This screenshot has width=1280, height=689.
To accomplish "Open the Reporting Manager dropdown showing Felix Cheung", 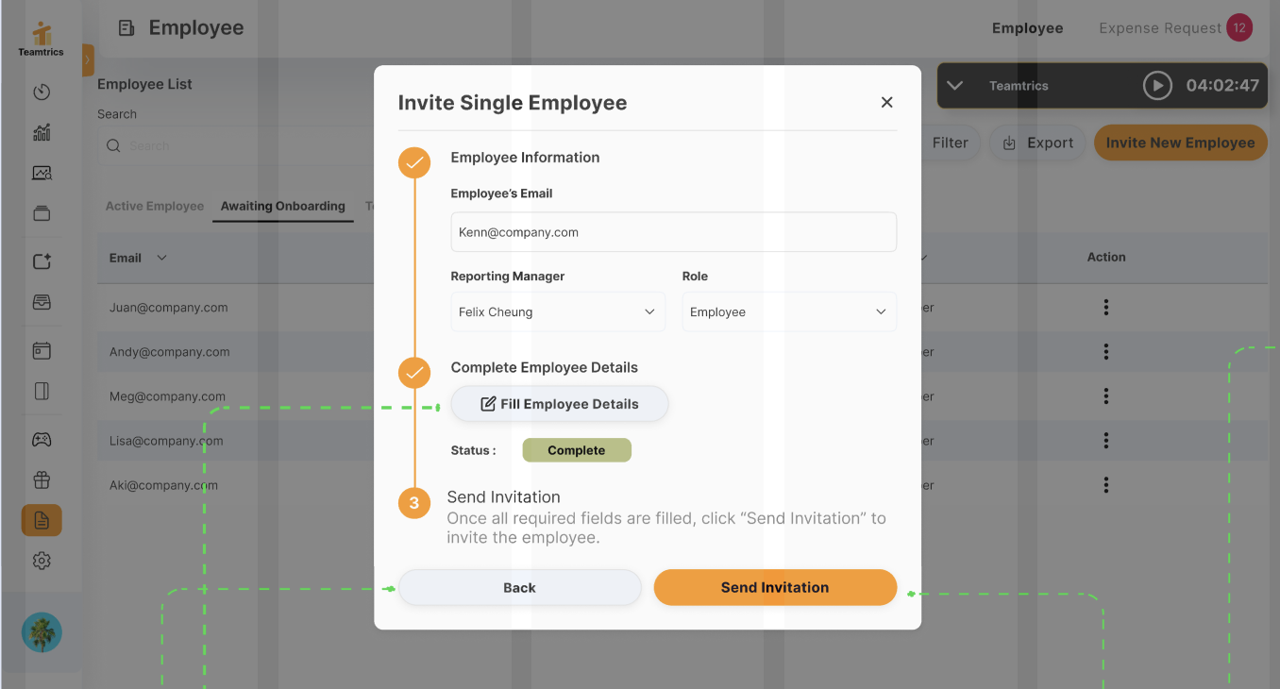I will point(557,311).
